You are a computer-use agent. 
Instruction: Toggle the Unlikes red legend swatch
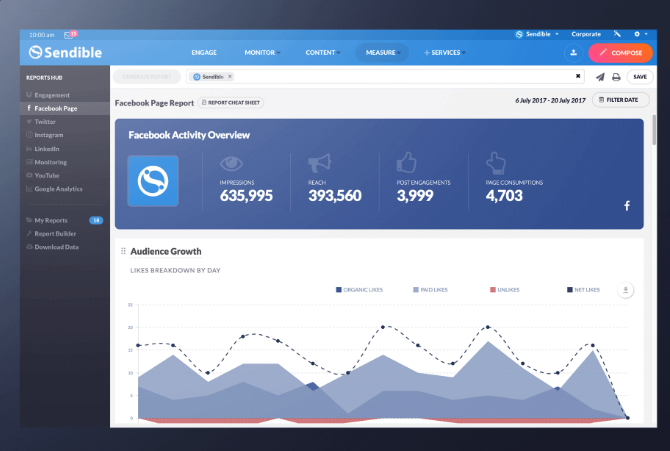[493, 290]
